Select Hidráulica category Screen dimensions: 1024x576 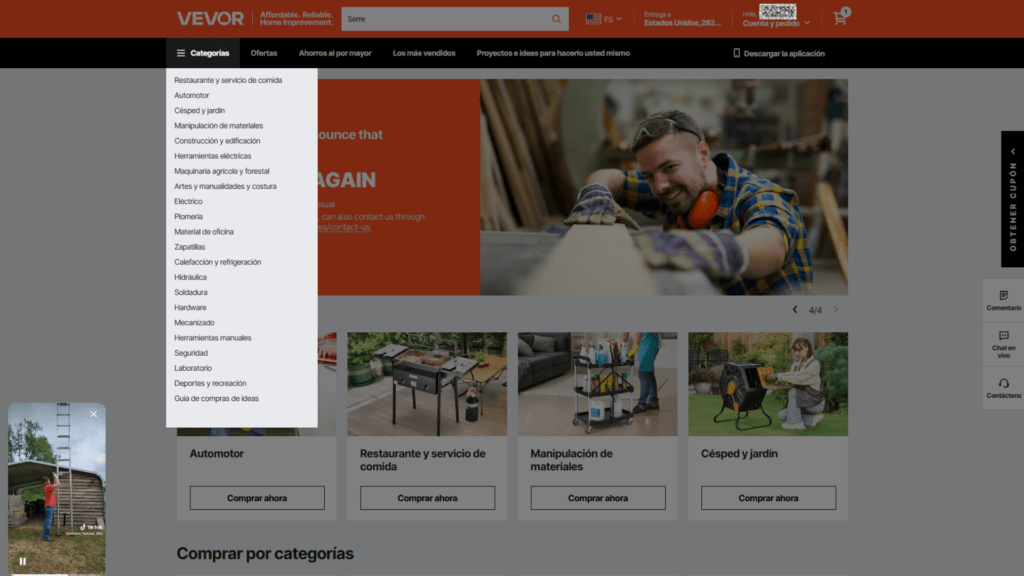tap(190, 277)
